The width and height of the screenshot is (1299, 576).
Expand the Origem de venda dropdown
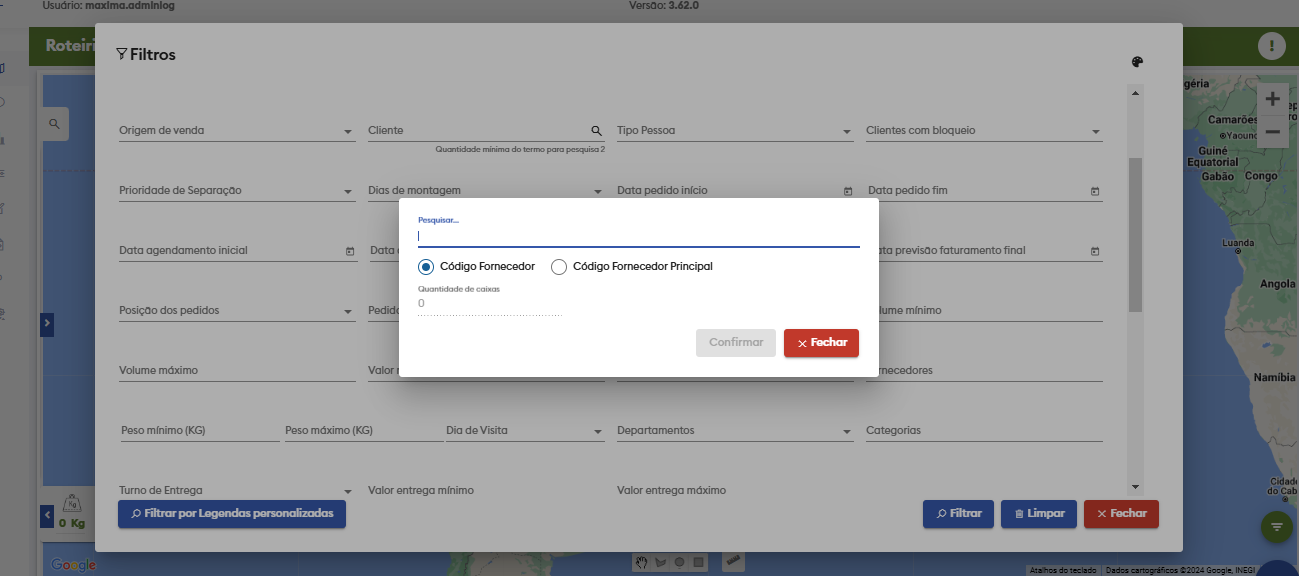(347, 132)
